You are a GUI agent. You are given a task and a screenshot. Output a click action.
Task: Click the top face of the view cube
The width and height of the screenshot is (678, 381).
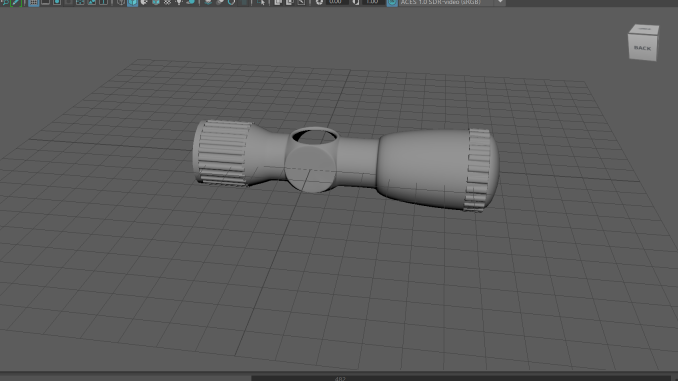644,29
